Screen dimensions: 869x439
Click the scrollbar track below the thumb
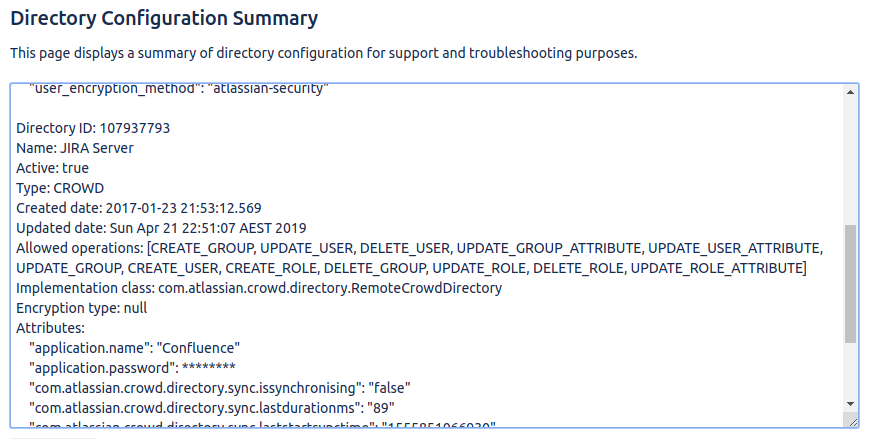[x=851, y=375]
